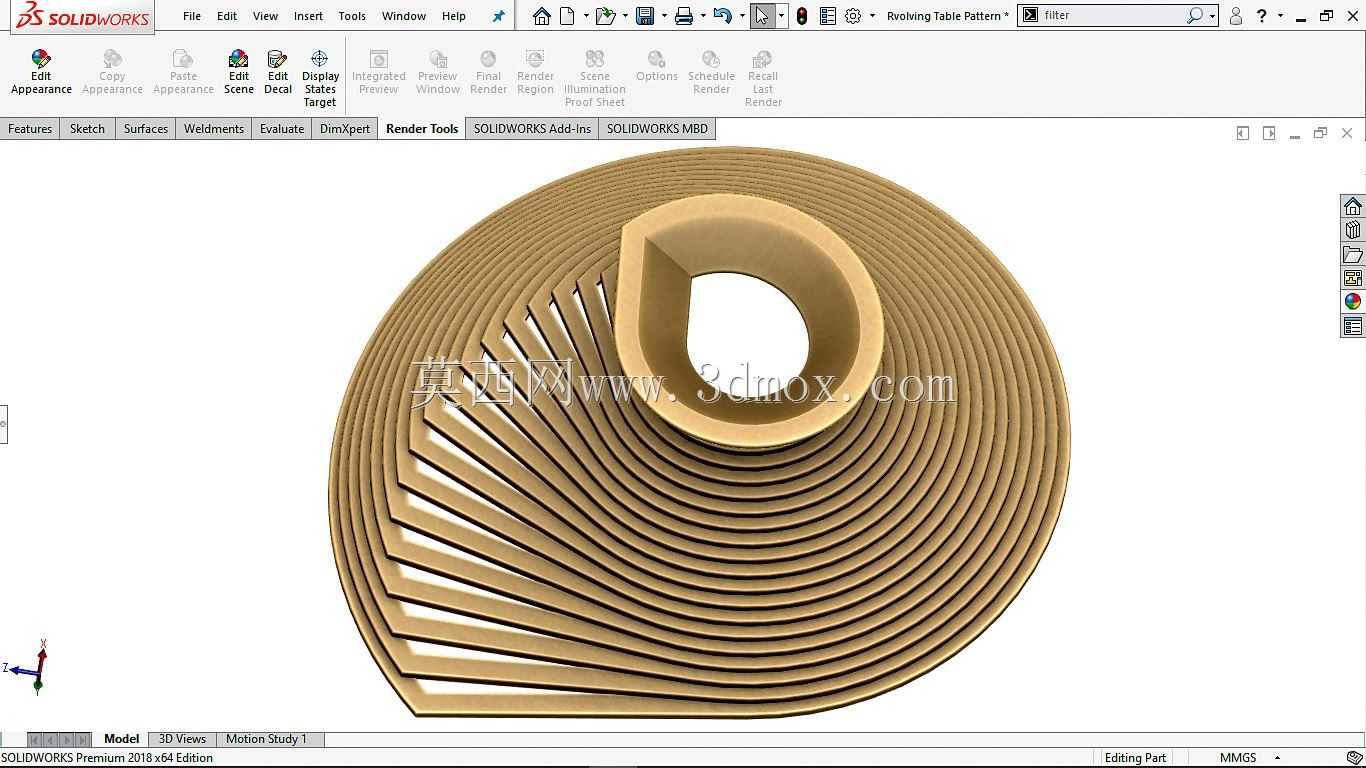The height and width of the screenshot is (768, 1366).
Task: Switch to the SOLIDWORKS Add-Ins tab
Action: 532,129
